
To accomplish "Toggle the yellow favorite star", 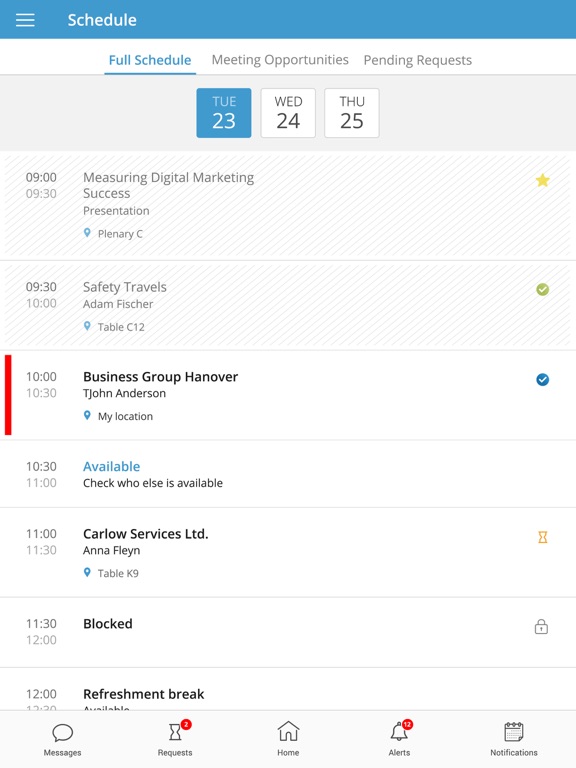I will pyautogui.click(x=542, y=180).
